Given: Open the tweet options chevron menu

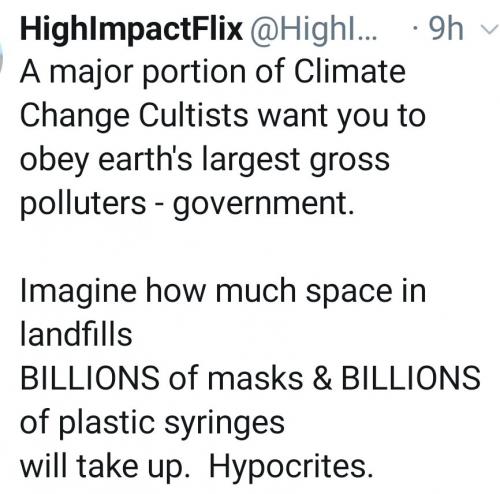Looking at the screenshot, I should [x=489, y=30].
